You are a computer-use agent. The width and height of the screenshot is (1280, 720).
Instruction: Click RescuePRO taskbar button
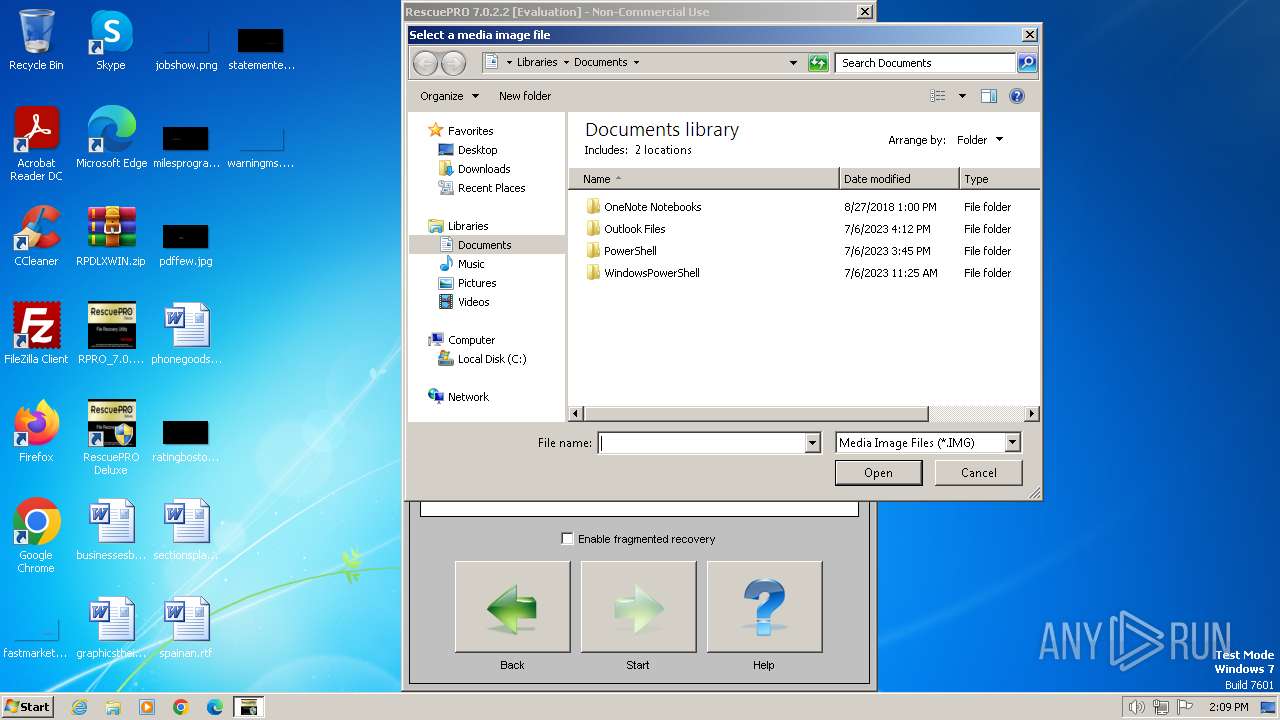pyautogui.click(x=248, y=707)
